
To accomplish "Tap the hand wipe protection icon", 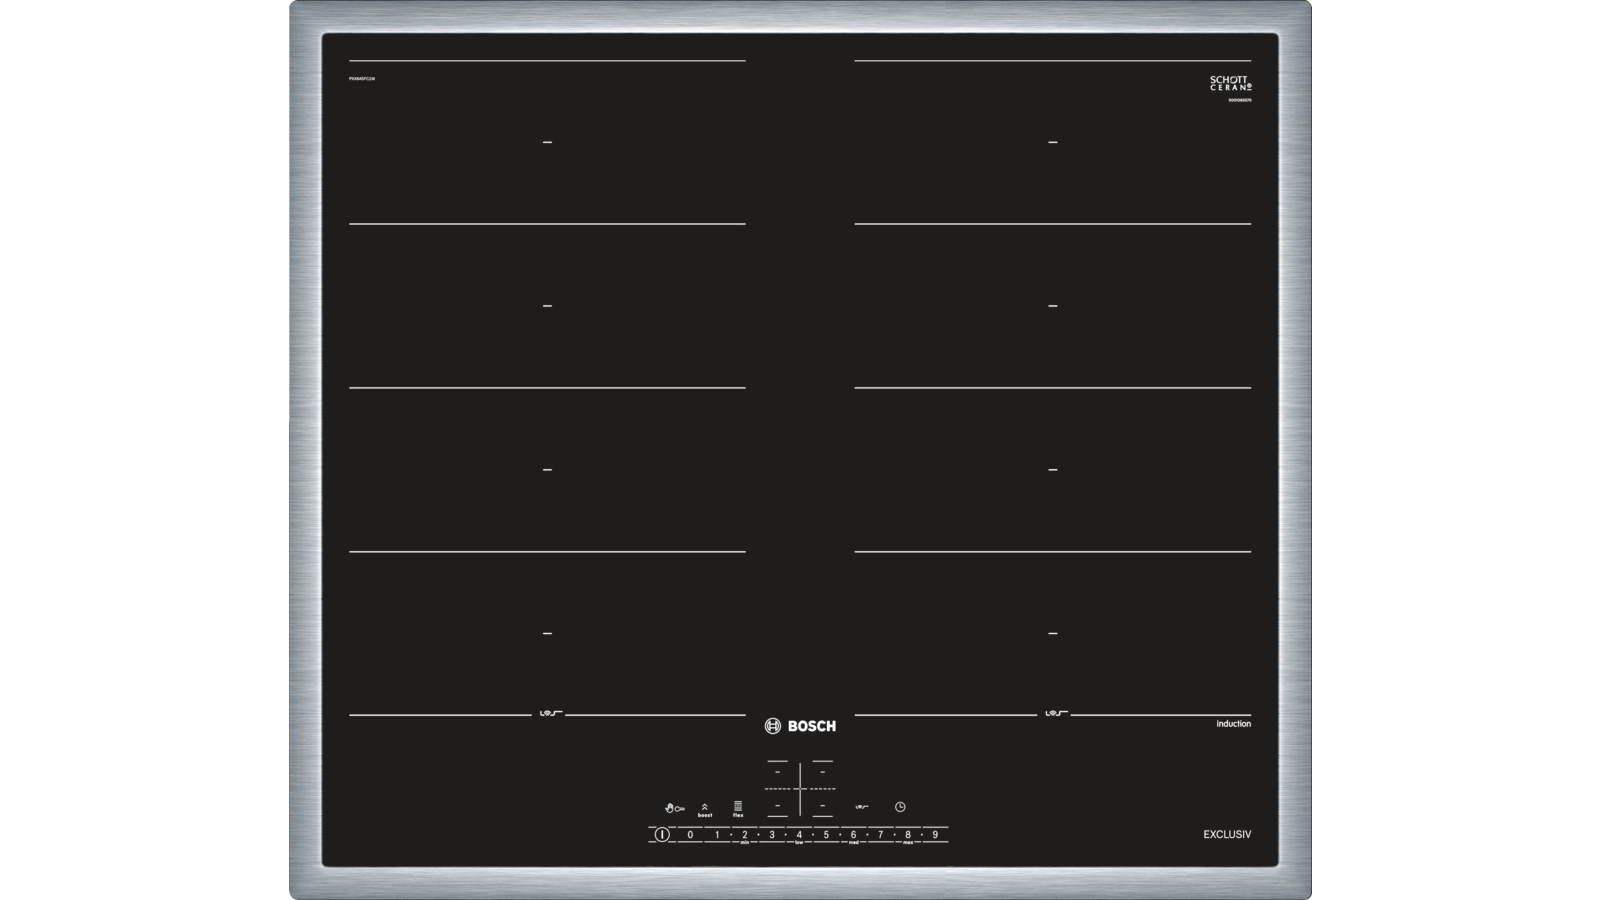I will click(670, 807).
